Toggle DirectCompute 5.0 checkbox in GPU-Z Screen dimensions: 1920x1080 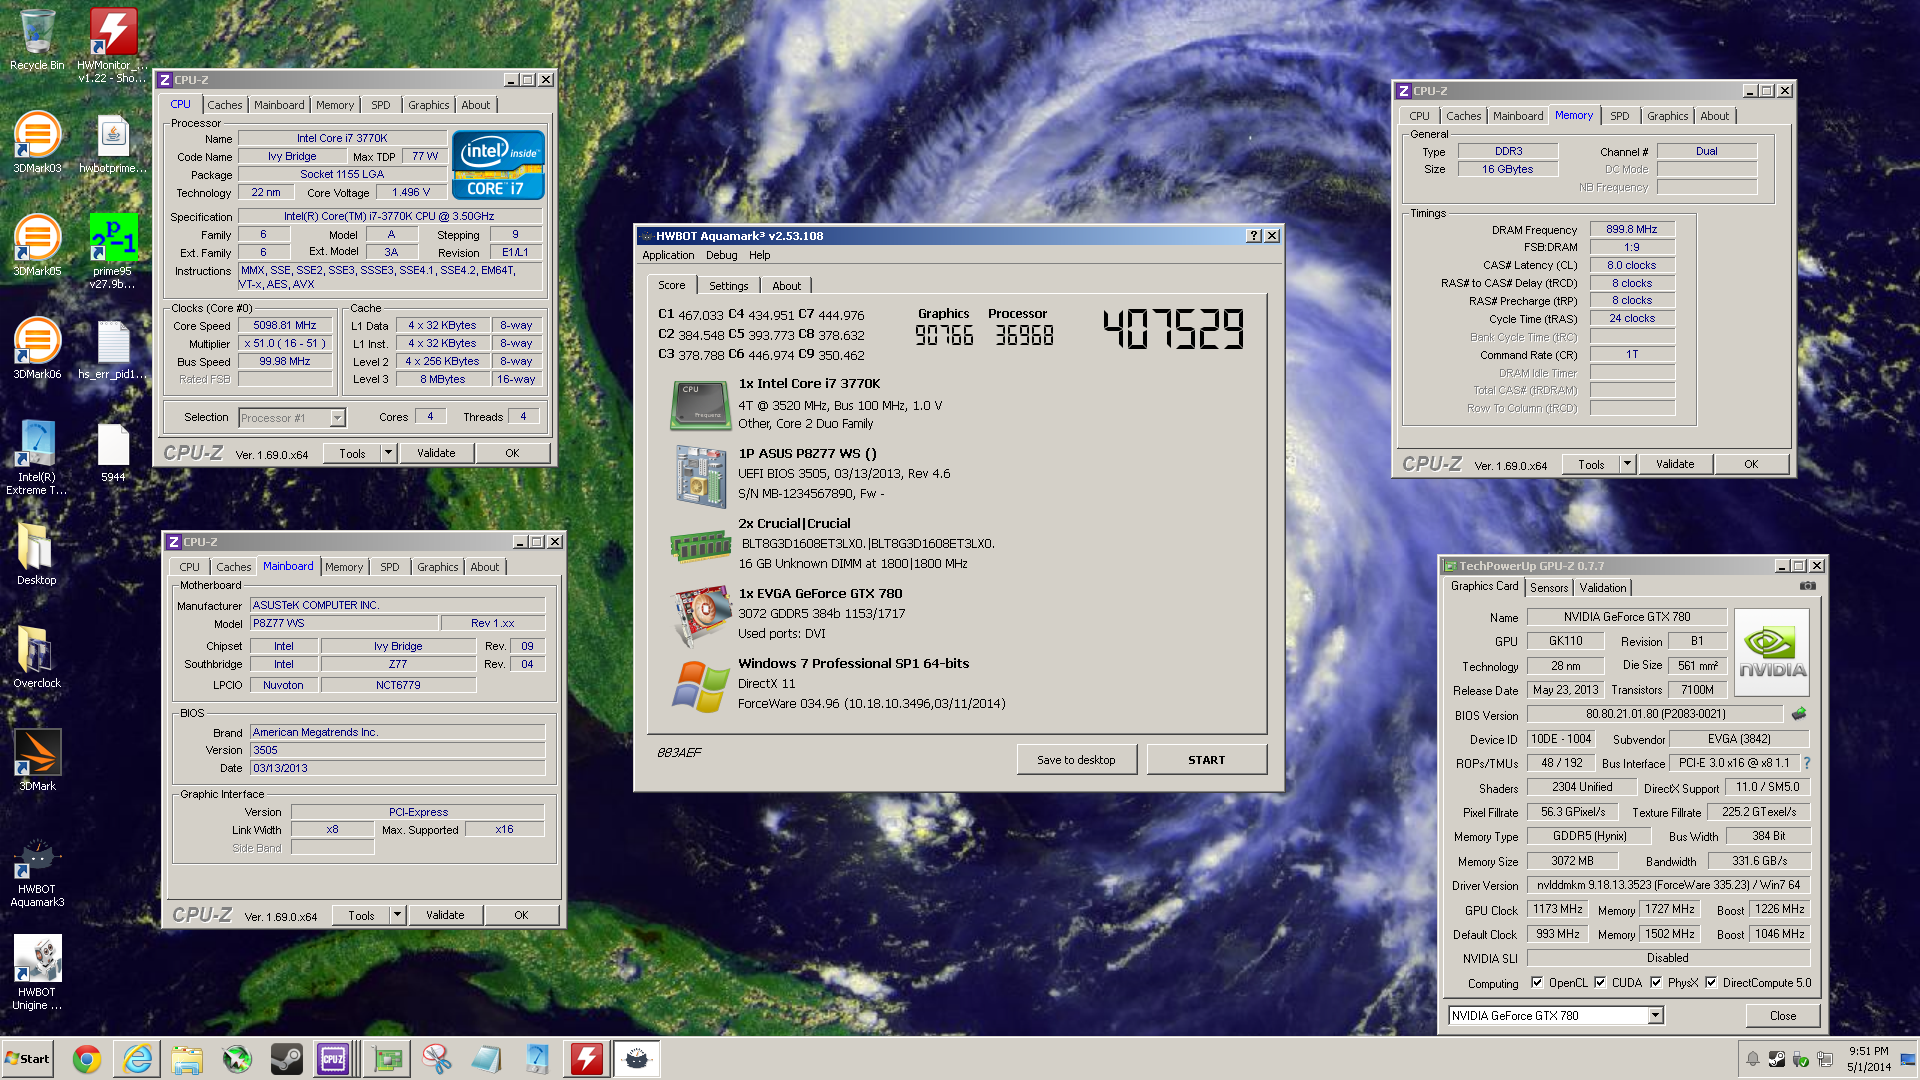point(1711,982)
